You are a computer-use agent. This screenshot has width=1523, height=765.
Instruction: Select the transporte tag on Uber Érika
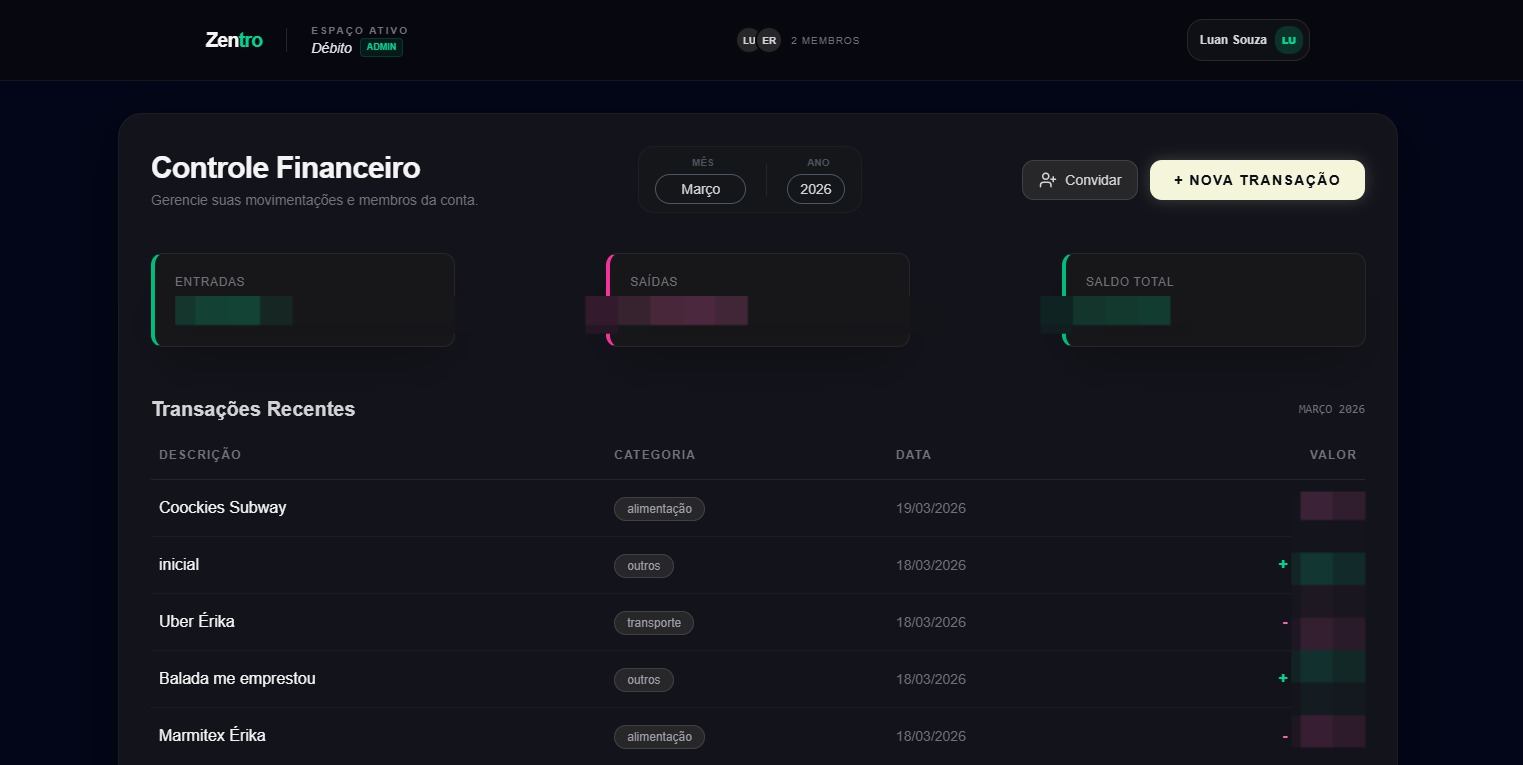(x=653, y=622)
